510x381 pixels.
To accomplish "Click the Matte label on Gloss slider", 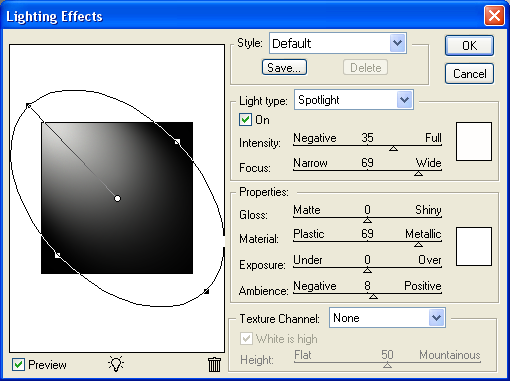I will 307,210.
